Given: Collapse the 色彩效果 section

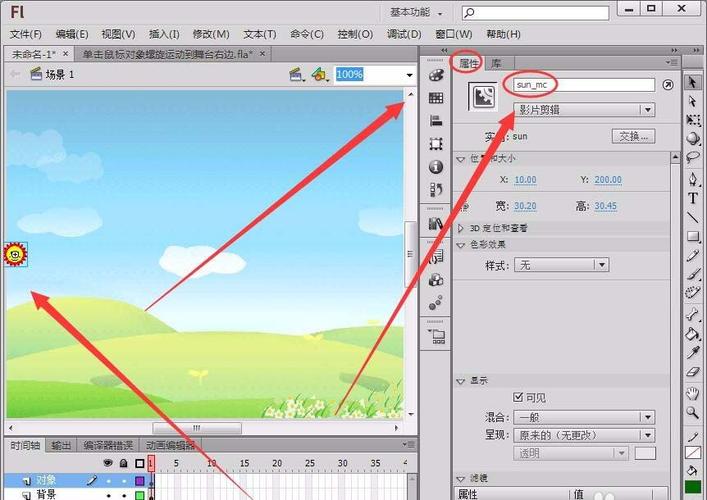Looking at the screenshot, I should (x=460, y=245).
